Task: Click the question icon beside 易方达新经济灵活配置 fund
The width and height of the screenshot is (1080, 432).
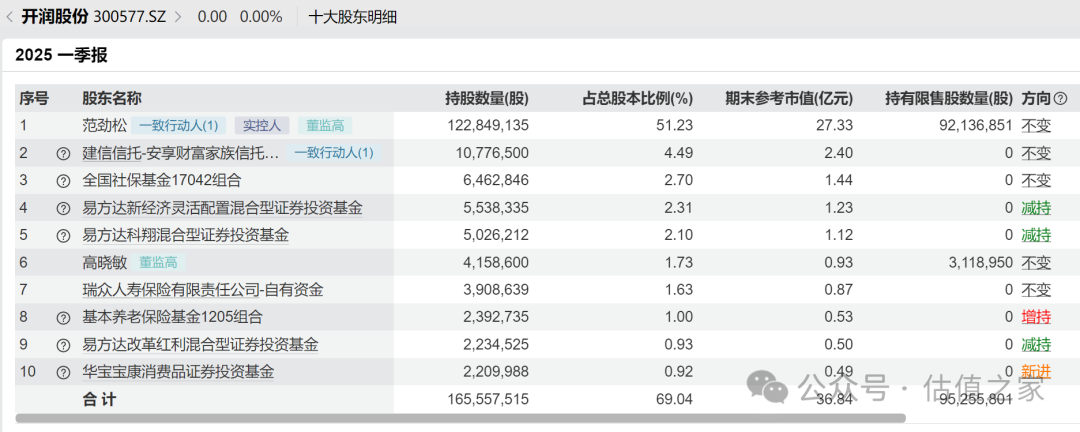Action: 63,208
